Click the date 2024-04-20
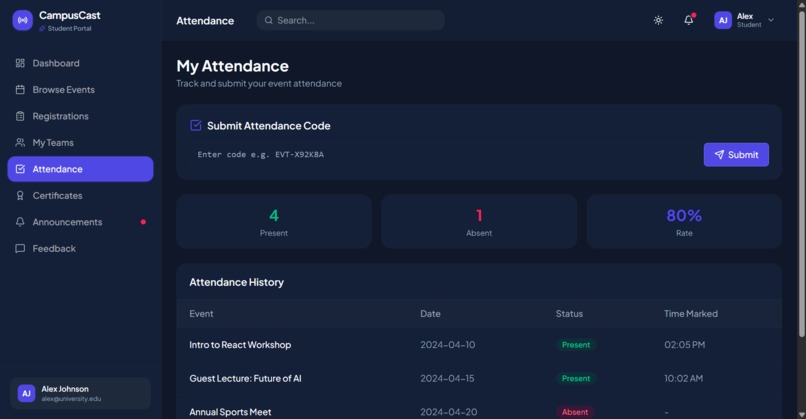Image resolution: width=806 pixels, height=419 pixels. coord(449,412)
